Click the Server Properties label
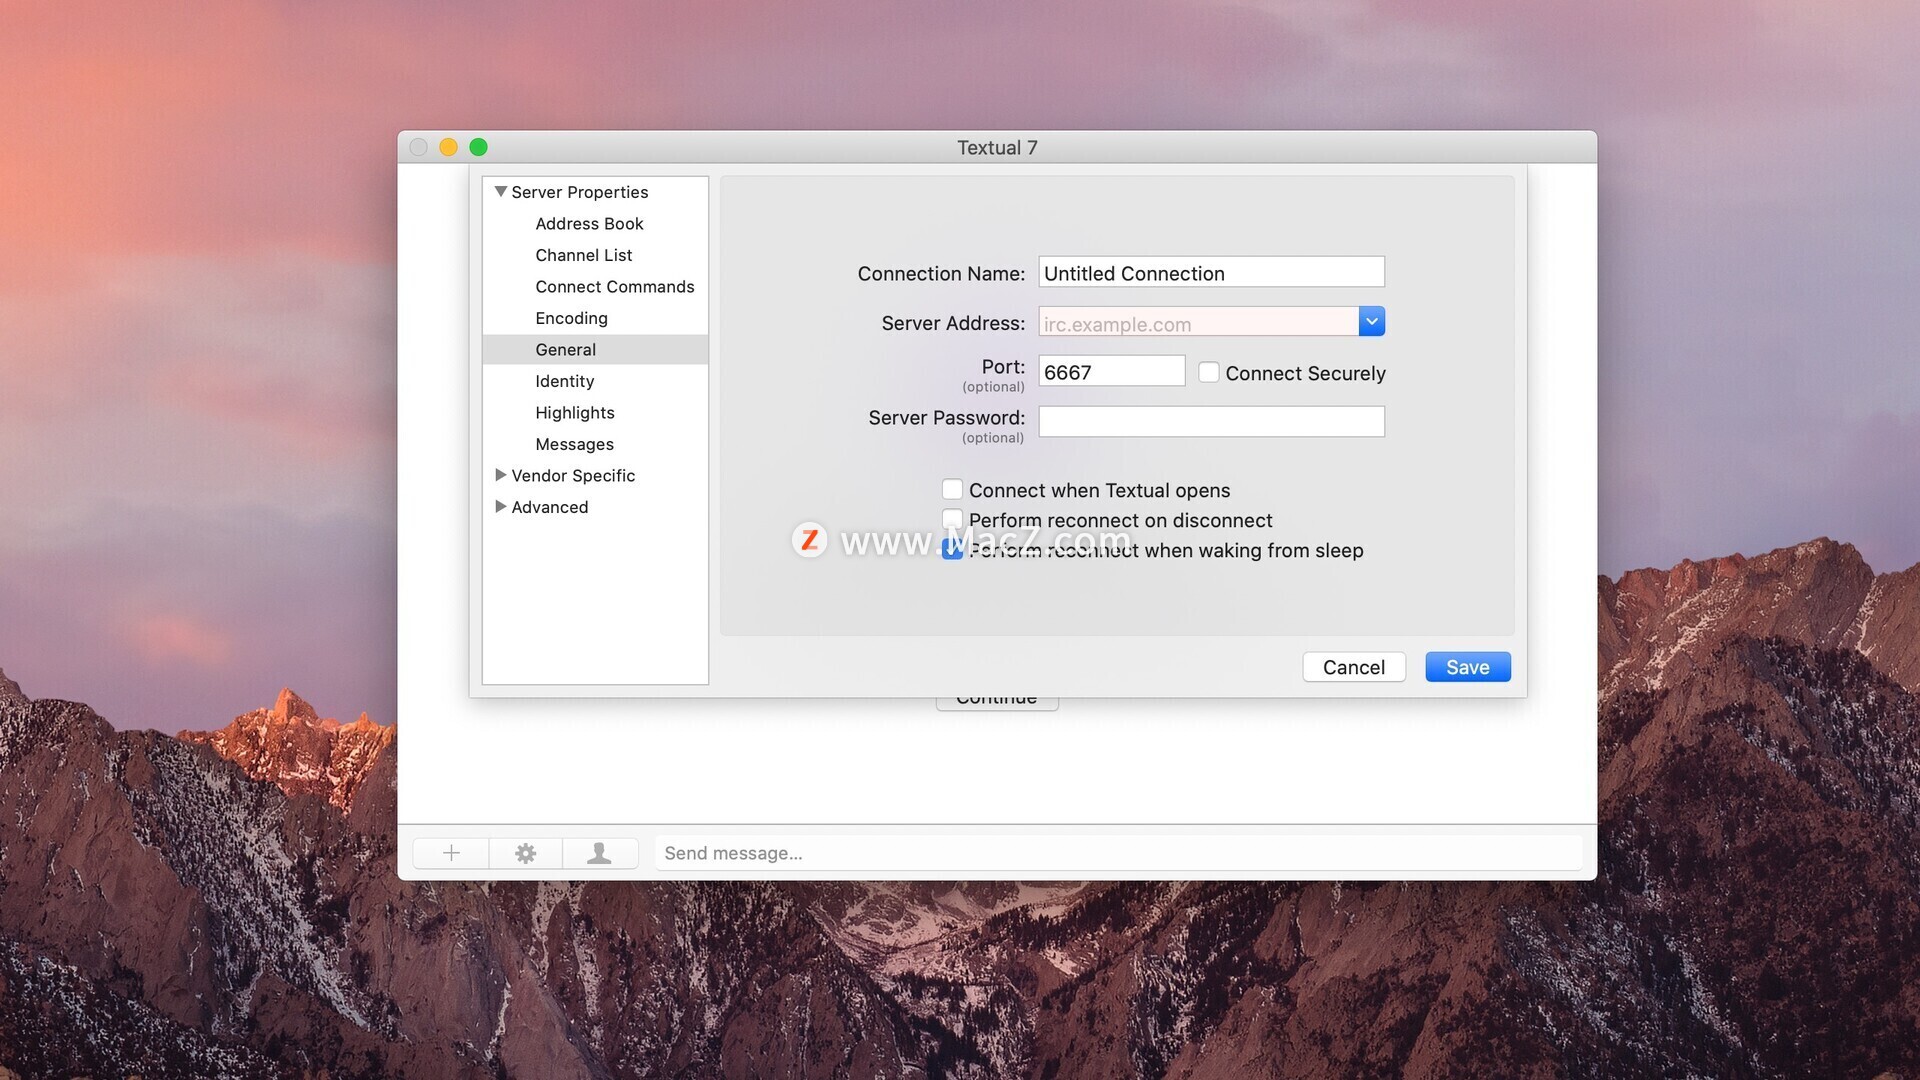Screen dimensions: 1920x1080 [x=580, y=192]
